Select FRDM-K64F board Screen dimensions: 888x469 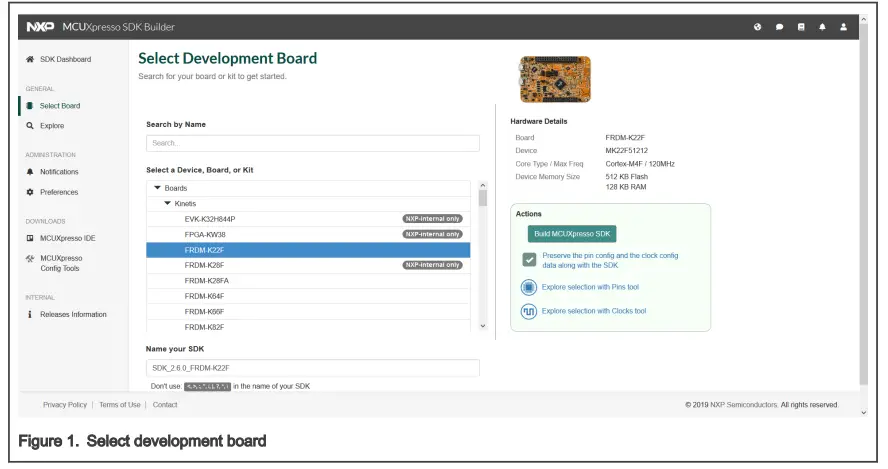(x=308, y=296)
